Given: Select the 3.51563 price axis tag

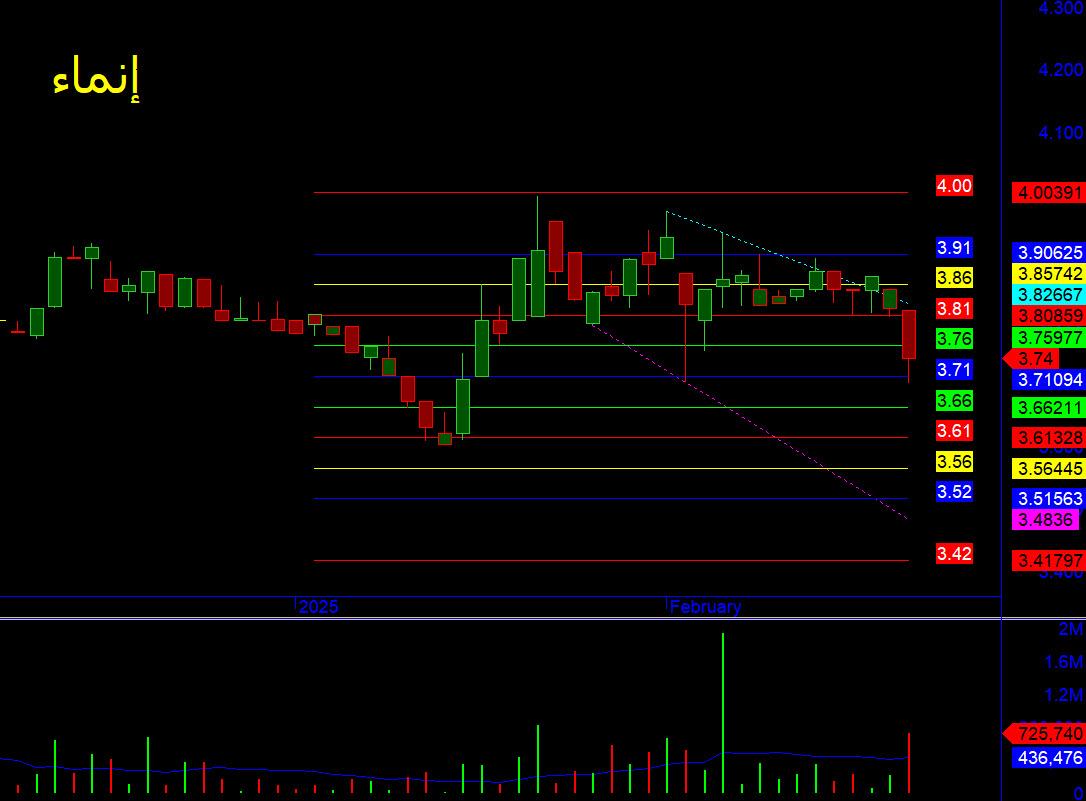Looking at the screenshot, I should (1049, 498).
